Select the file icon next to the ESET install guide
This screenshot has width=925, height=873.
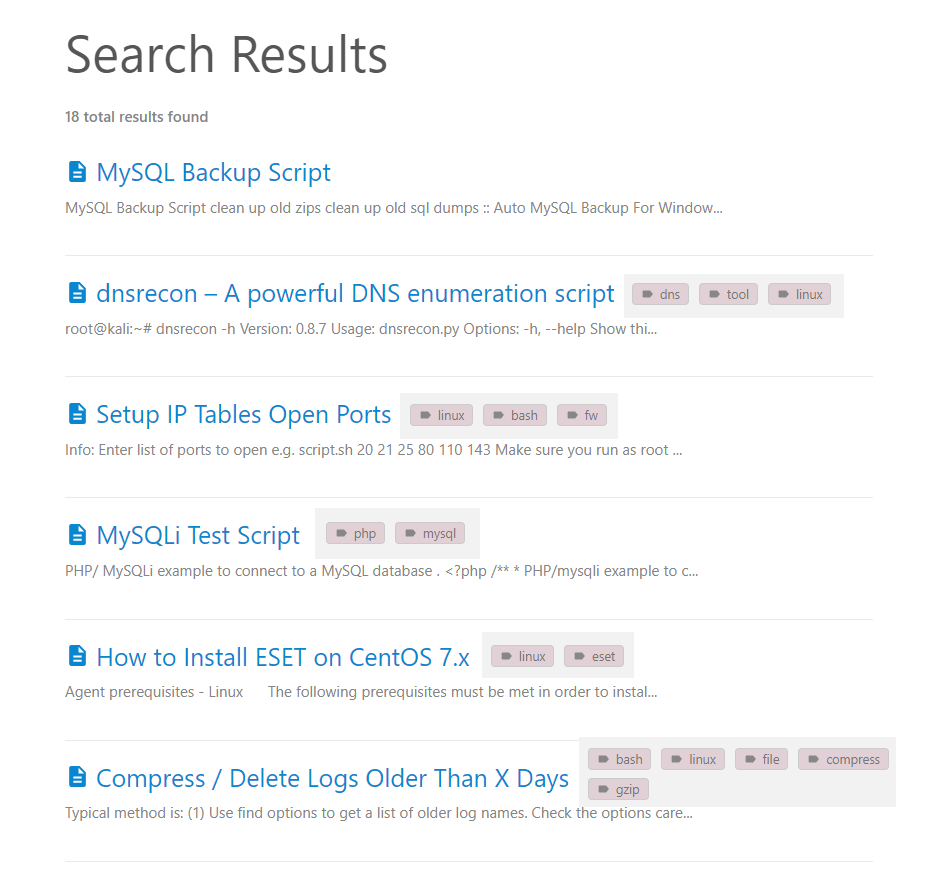77,657
